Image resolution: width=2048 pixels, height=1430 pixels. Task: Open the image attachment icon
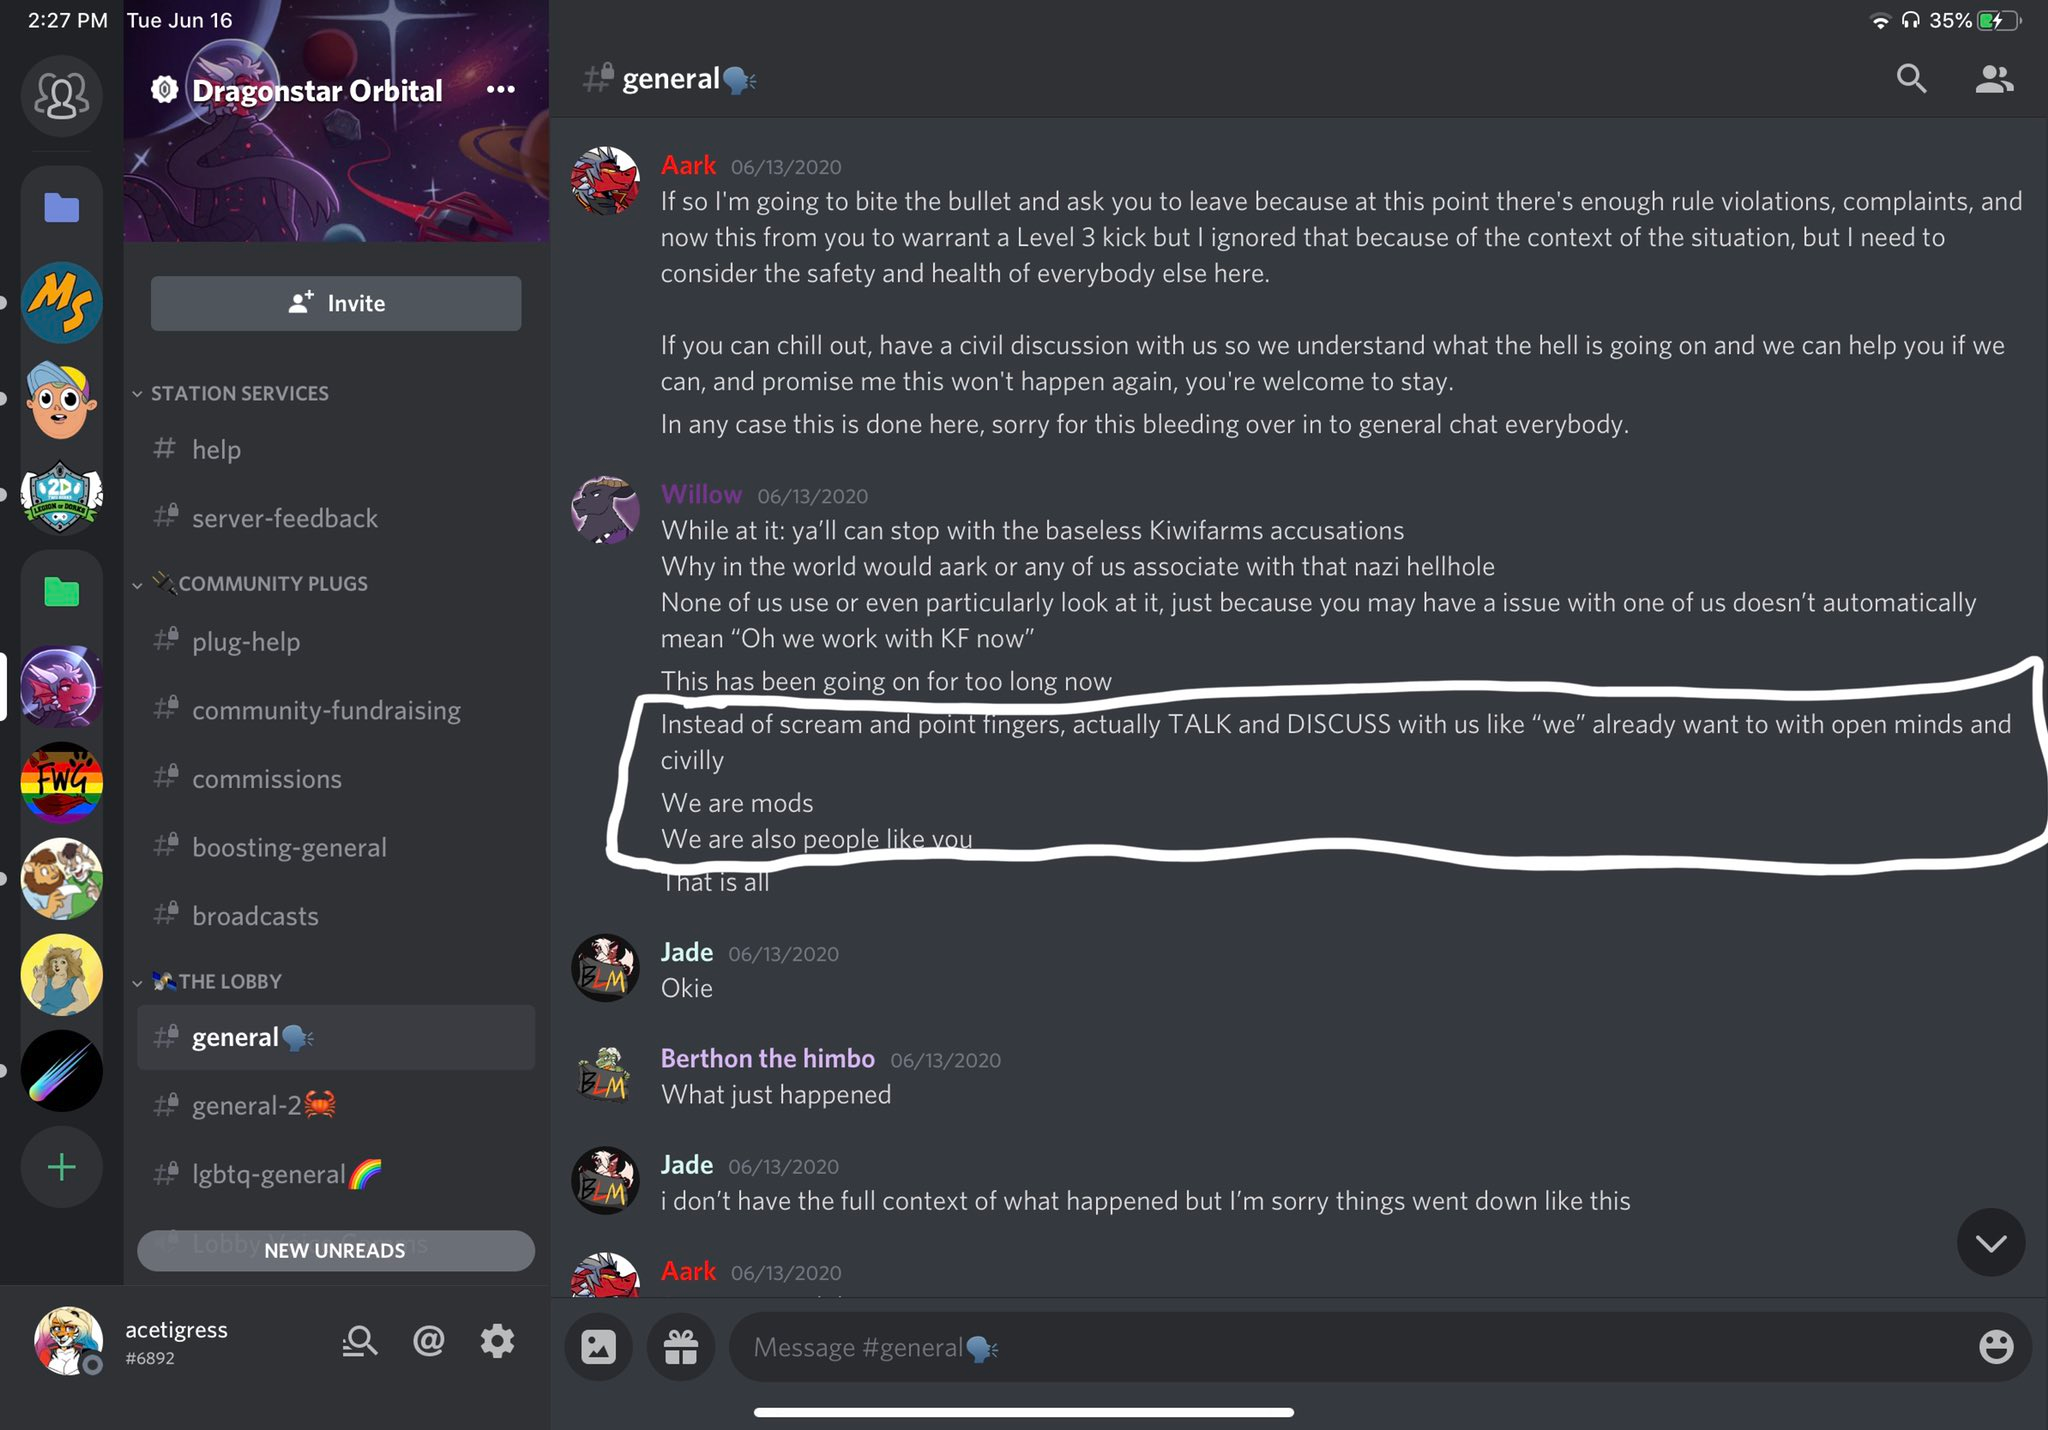pyautogui.click(x=598, y=1347)
